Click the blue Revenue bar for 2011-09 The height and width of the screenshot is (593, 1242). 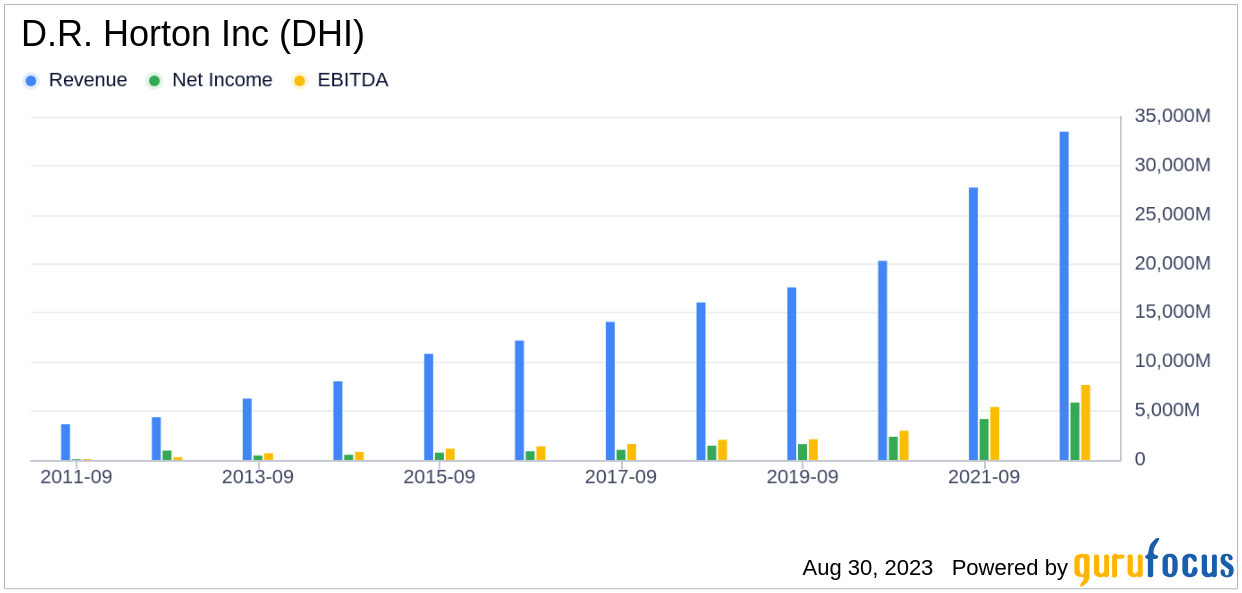coord(65,442)
